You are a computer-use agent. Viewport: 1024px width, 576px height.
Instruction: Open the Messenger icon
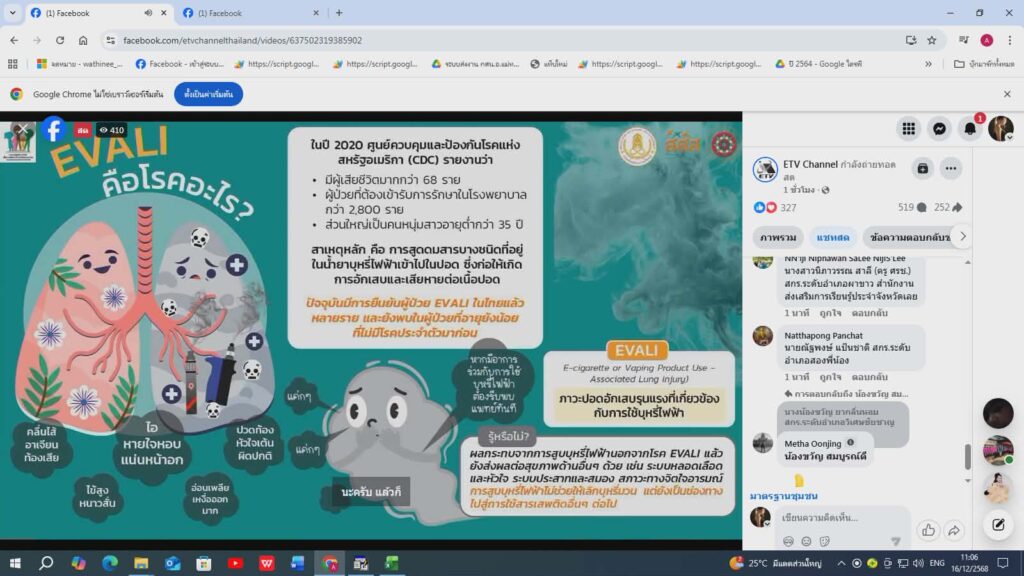coord(939,129)
